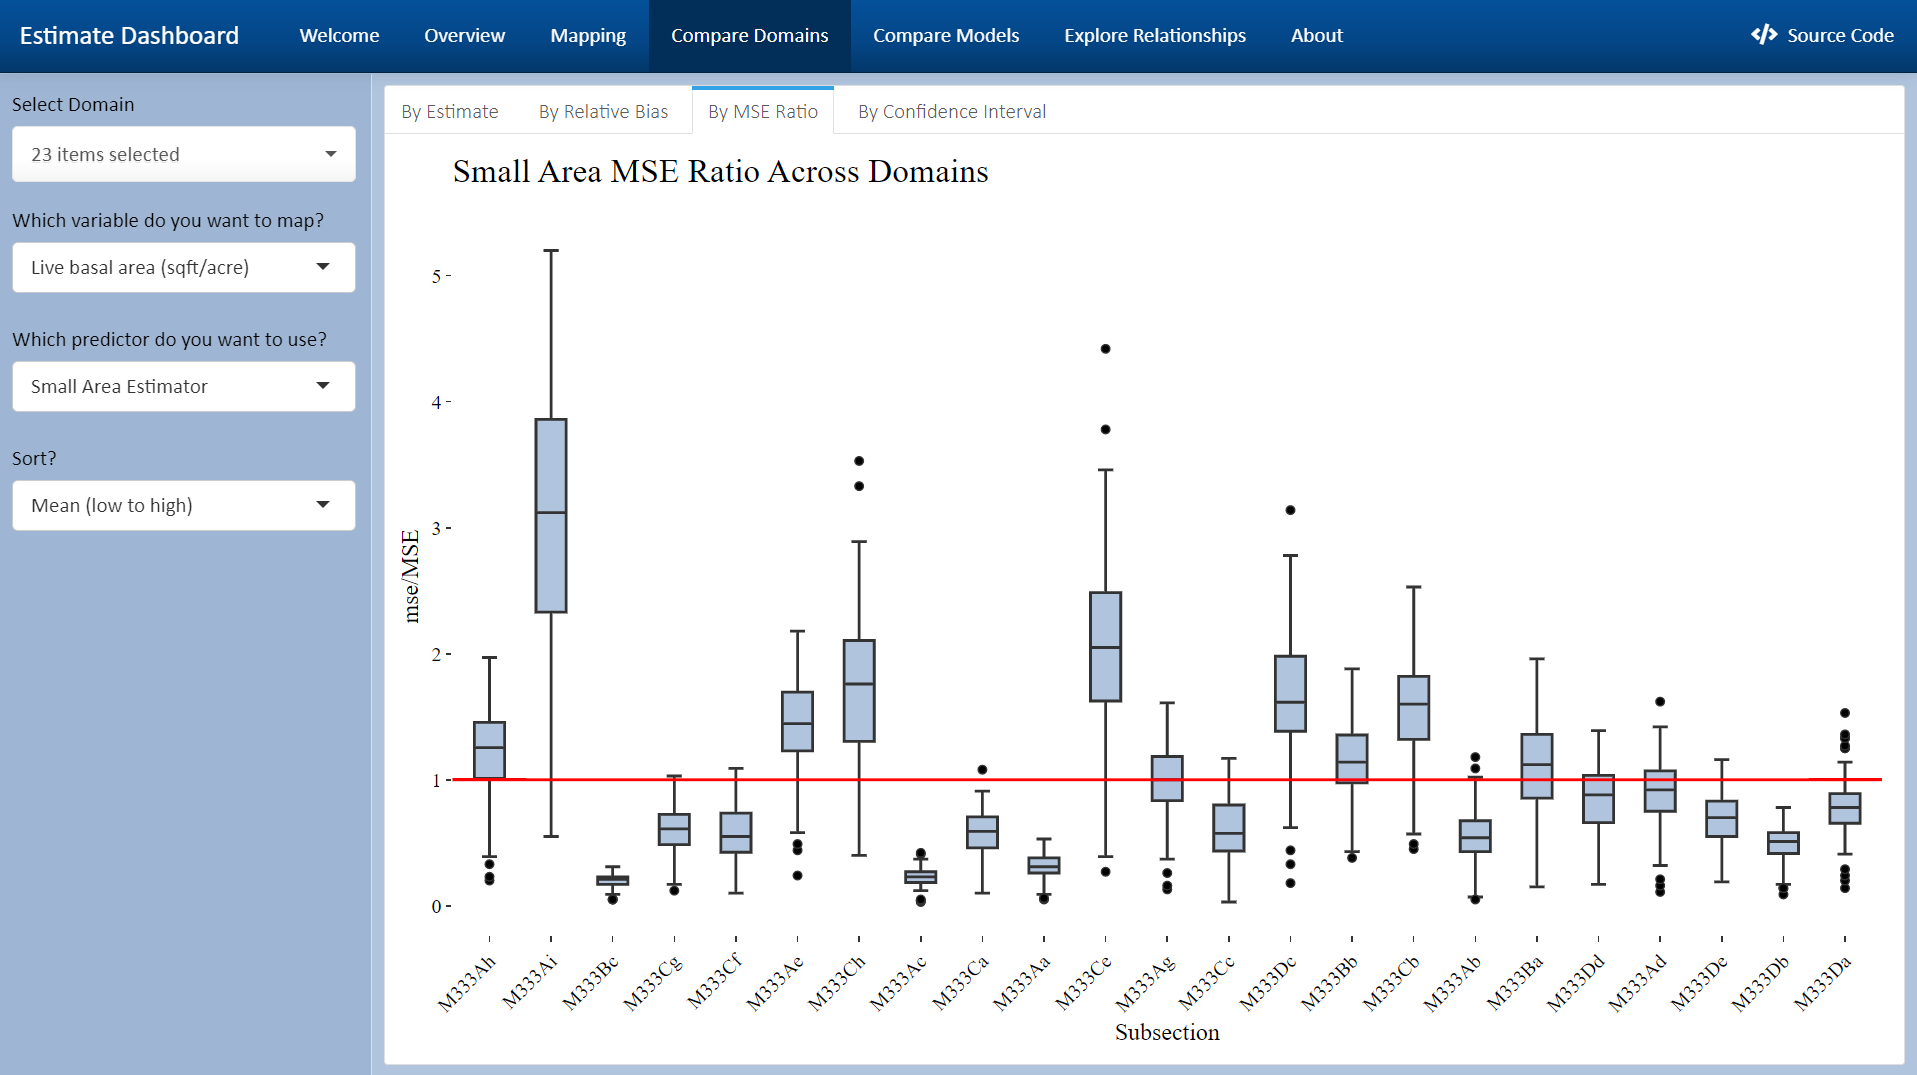The image size is (1917, 1075).
Task: Click the Source Code icon in the navbar
Action: (1763, 35)
